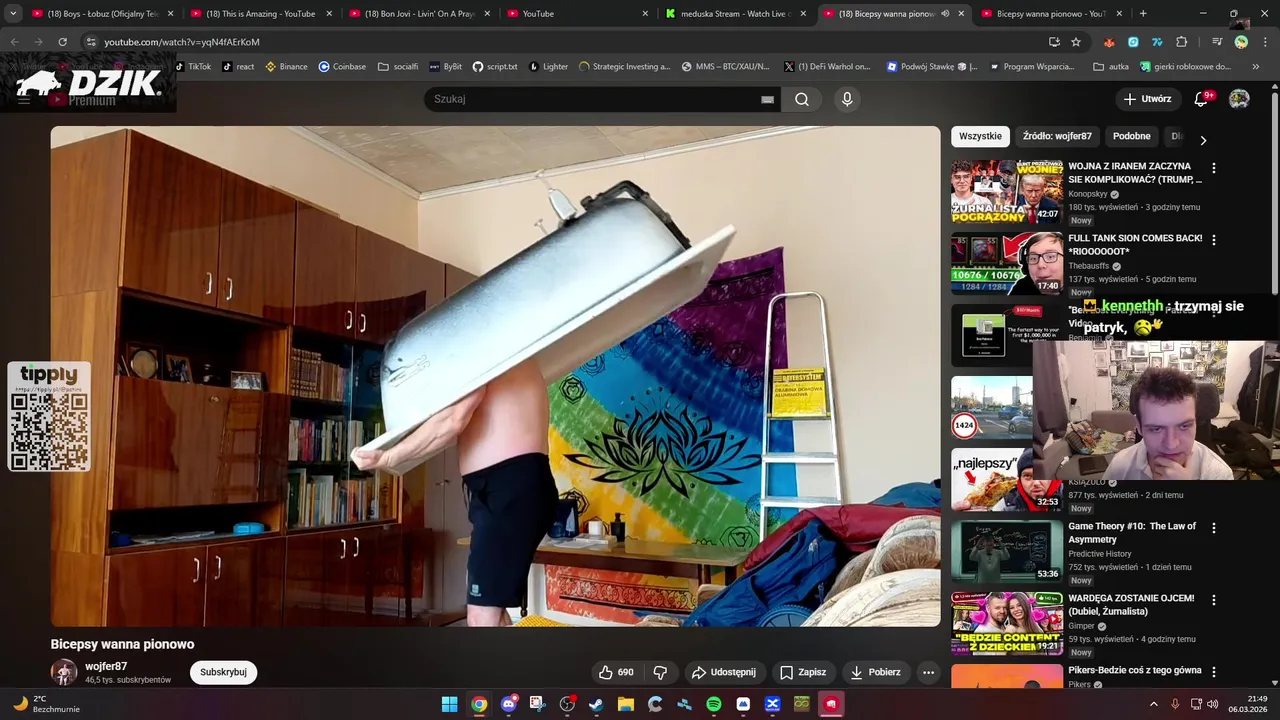Open the WOJNA Z IRANEM video thumbnail

[x=1007, y=192]
